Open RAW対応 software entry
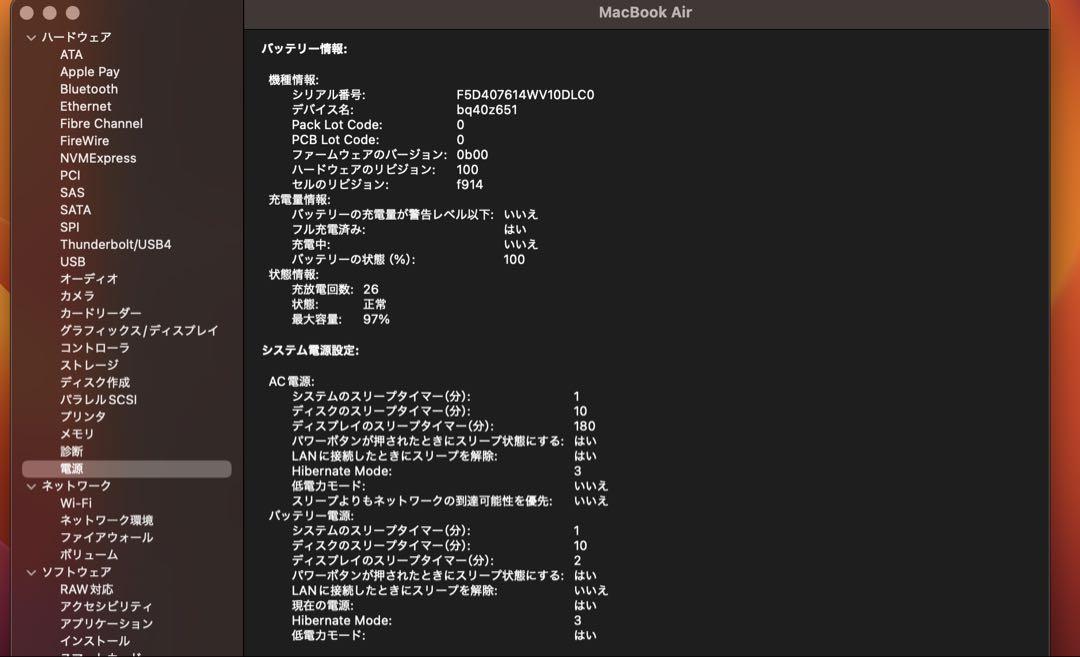The height and width of the screenshot is (657, 1080). click(x=86, y=590)
